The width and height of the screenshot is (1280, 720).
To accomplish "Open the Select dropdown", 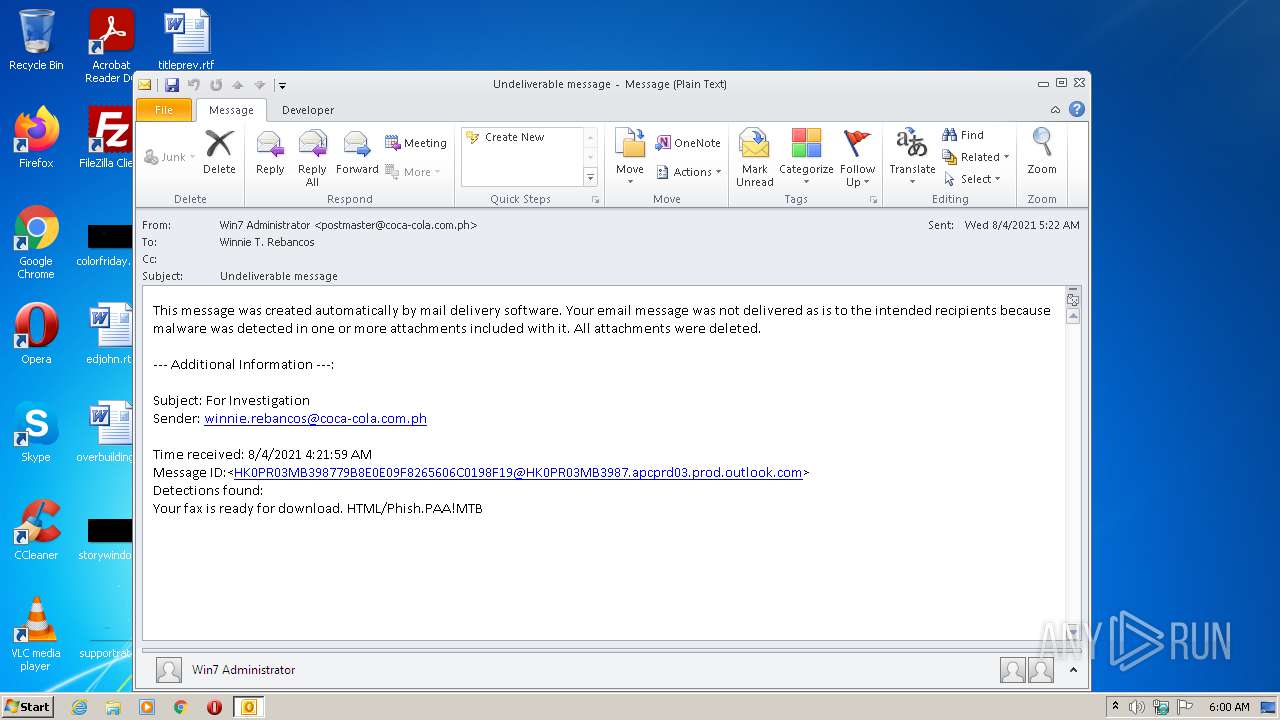I will tap(972, 179).
